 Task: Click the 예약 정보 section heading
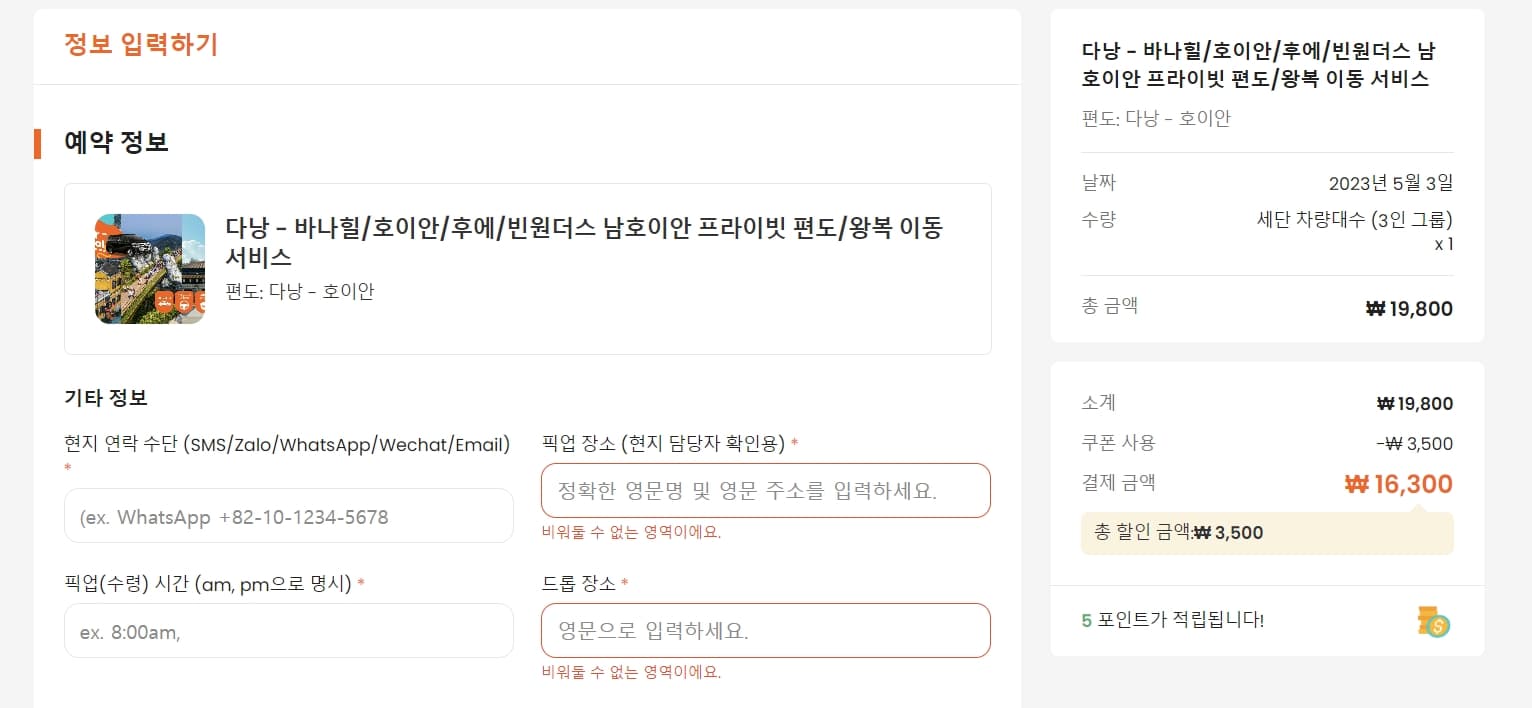tap(116, 143)
